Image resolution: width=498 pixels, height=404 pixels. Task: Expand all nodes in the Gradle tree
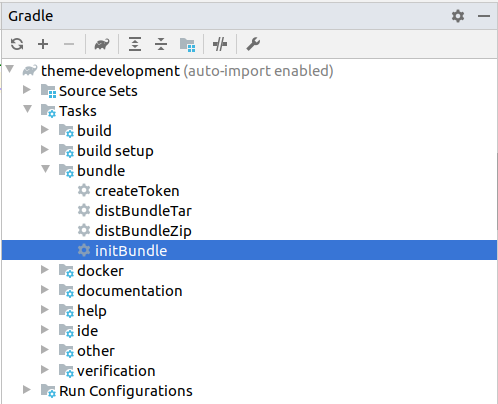[x=135, y=44]
